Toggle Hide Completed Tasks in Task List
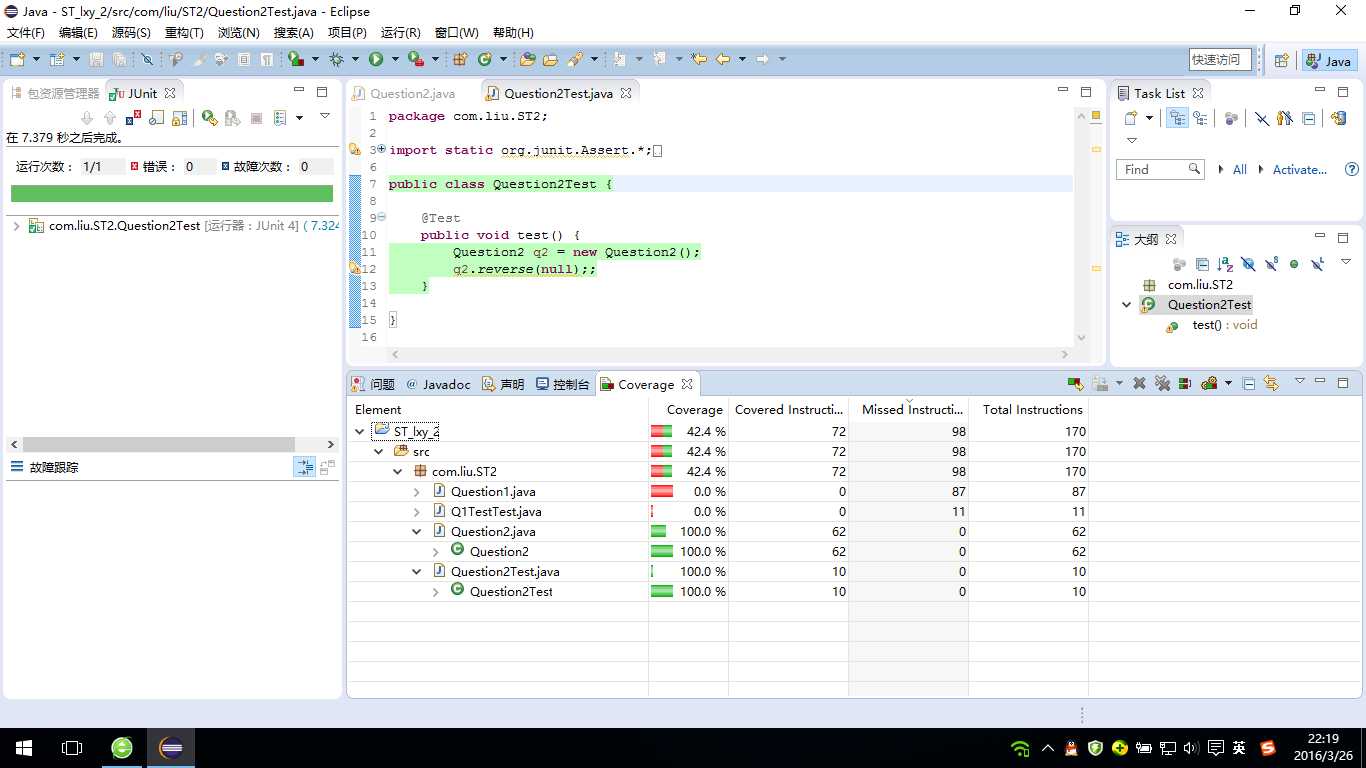The height and width of the screenshot is (768, 1366). (x=1261, y=118)
